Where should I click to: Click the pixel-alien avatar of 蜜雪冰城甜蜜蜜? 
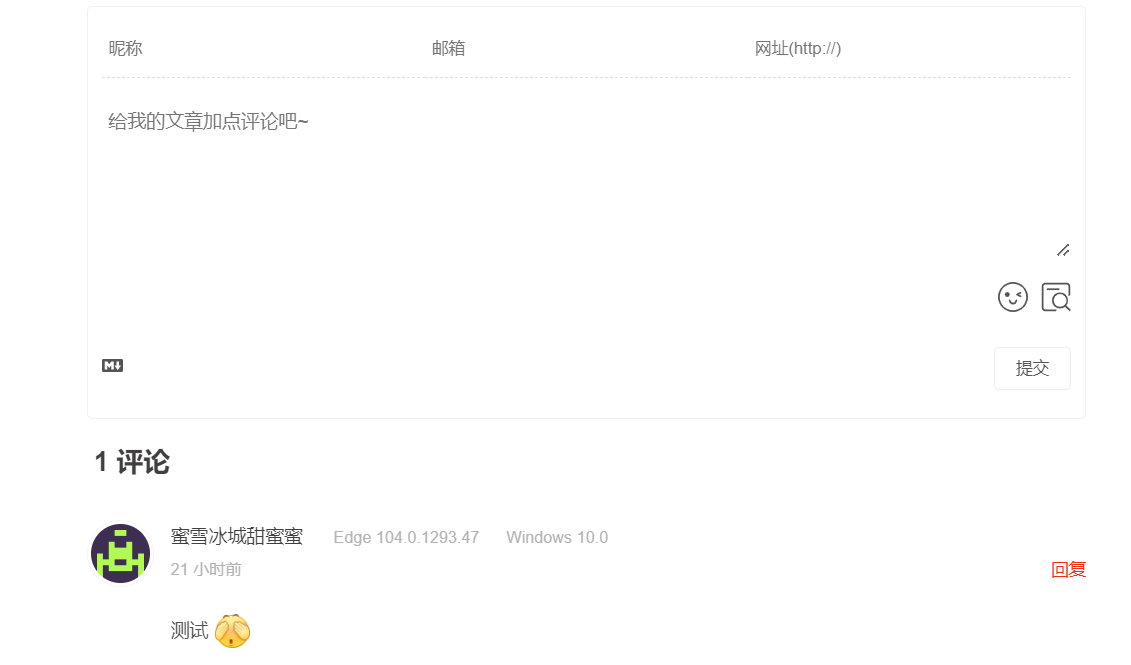tap(120, 553)
